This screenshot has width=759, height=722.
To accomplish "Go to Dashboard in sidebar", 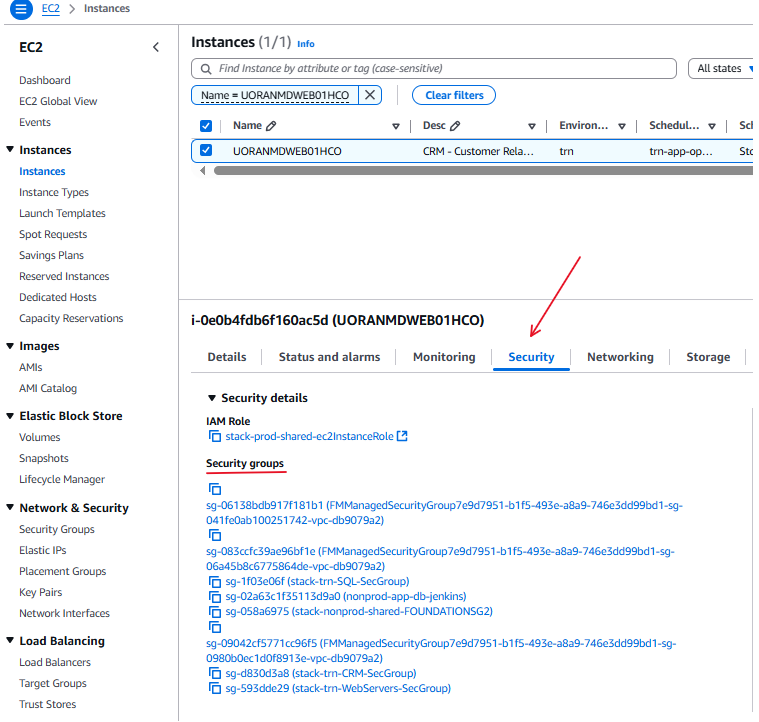I will click(x=45, y=80).
